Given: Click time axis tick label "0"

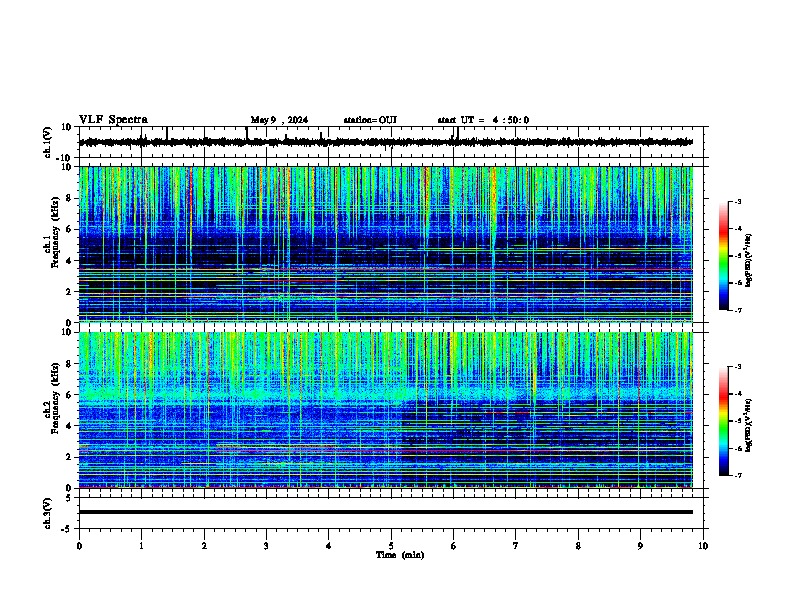Looking at the screenshot, I should coord(79,546).
